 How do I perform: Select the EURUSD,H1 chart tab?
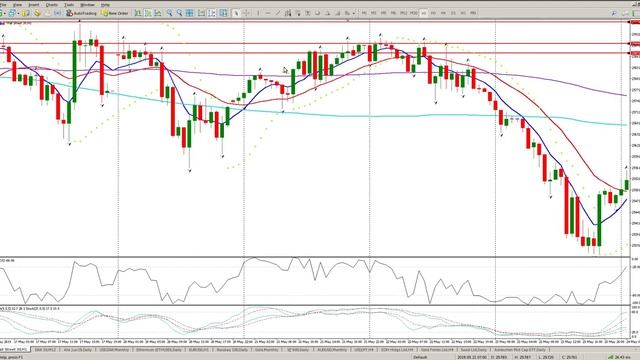click(198, 350)
